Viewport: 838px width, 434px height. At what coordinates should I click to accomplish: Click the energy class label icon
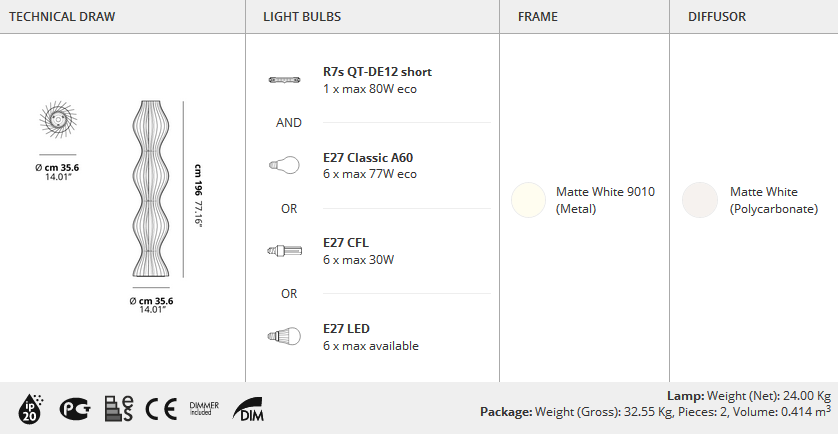coord(118,409)
